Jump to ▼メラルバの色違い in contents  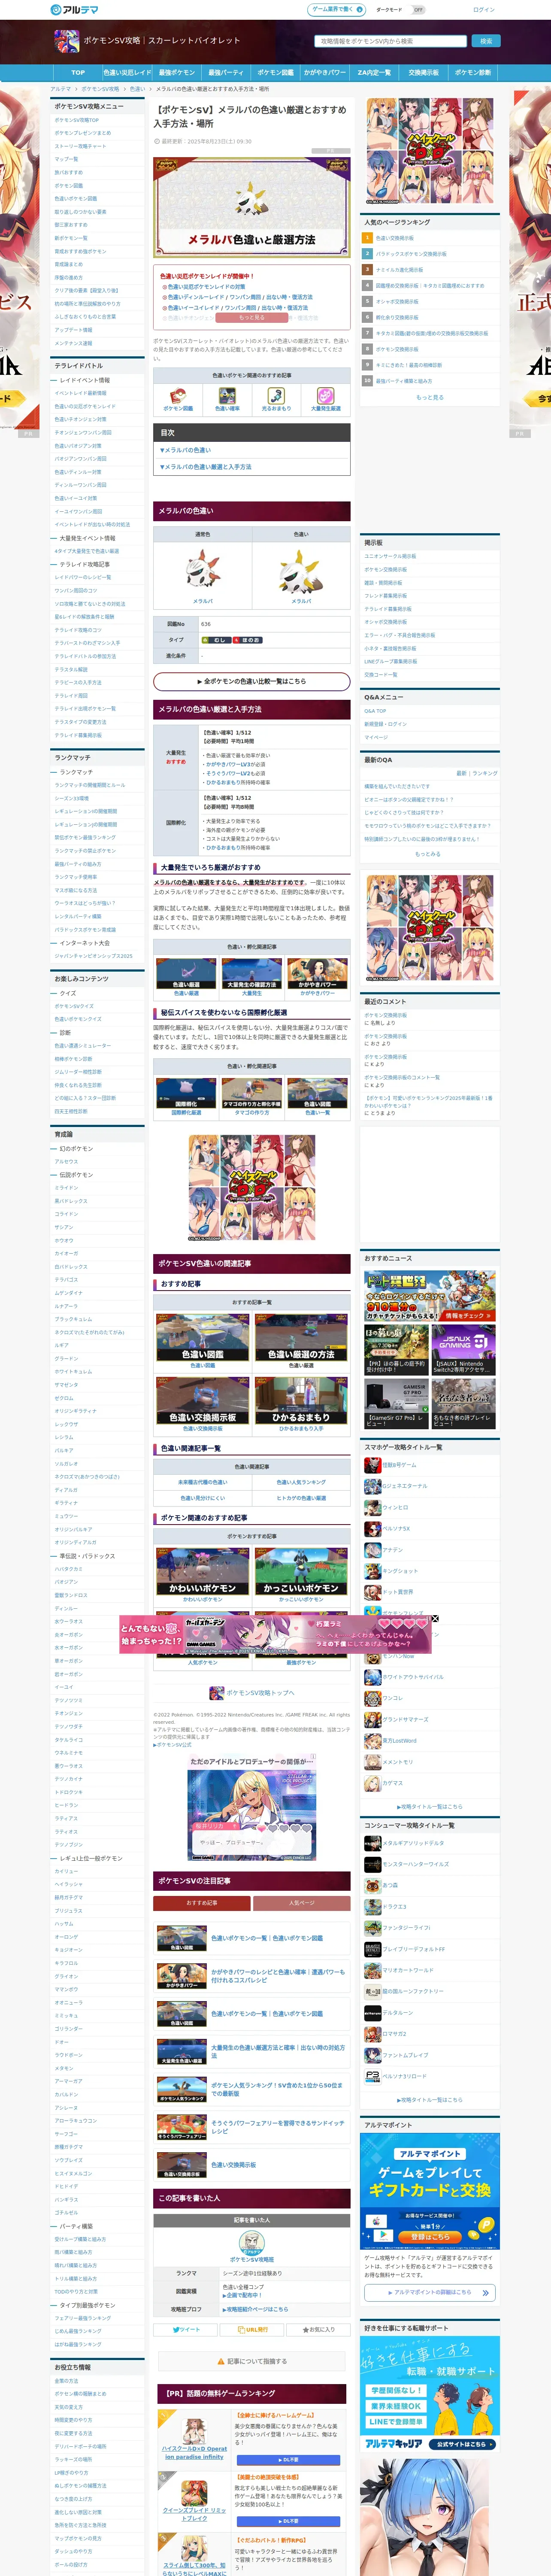click(x=186, y=450)
